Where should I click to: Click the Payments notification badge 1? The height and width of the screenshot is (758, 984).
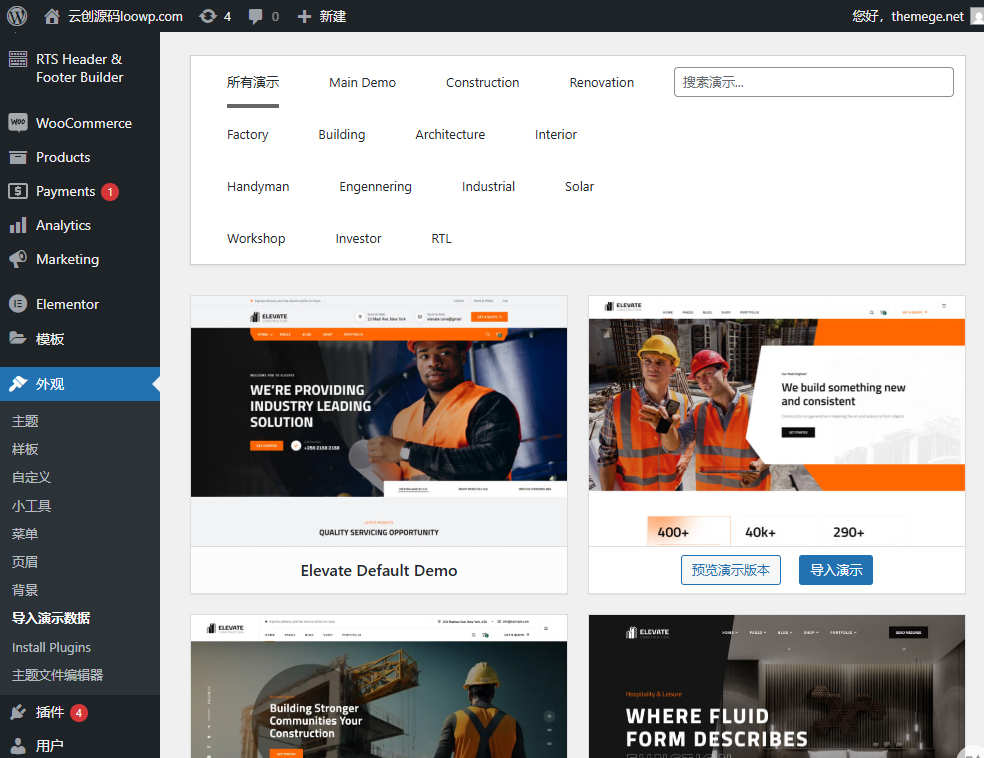point(110,191)
